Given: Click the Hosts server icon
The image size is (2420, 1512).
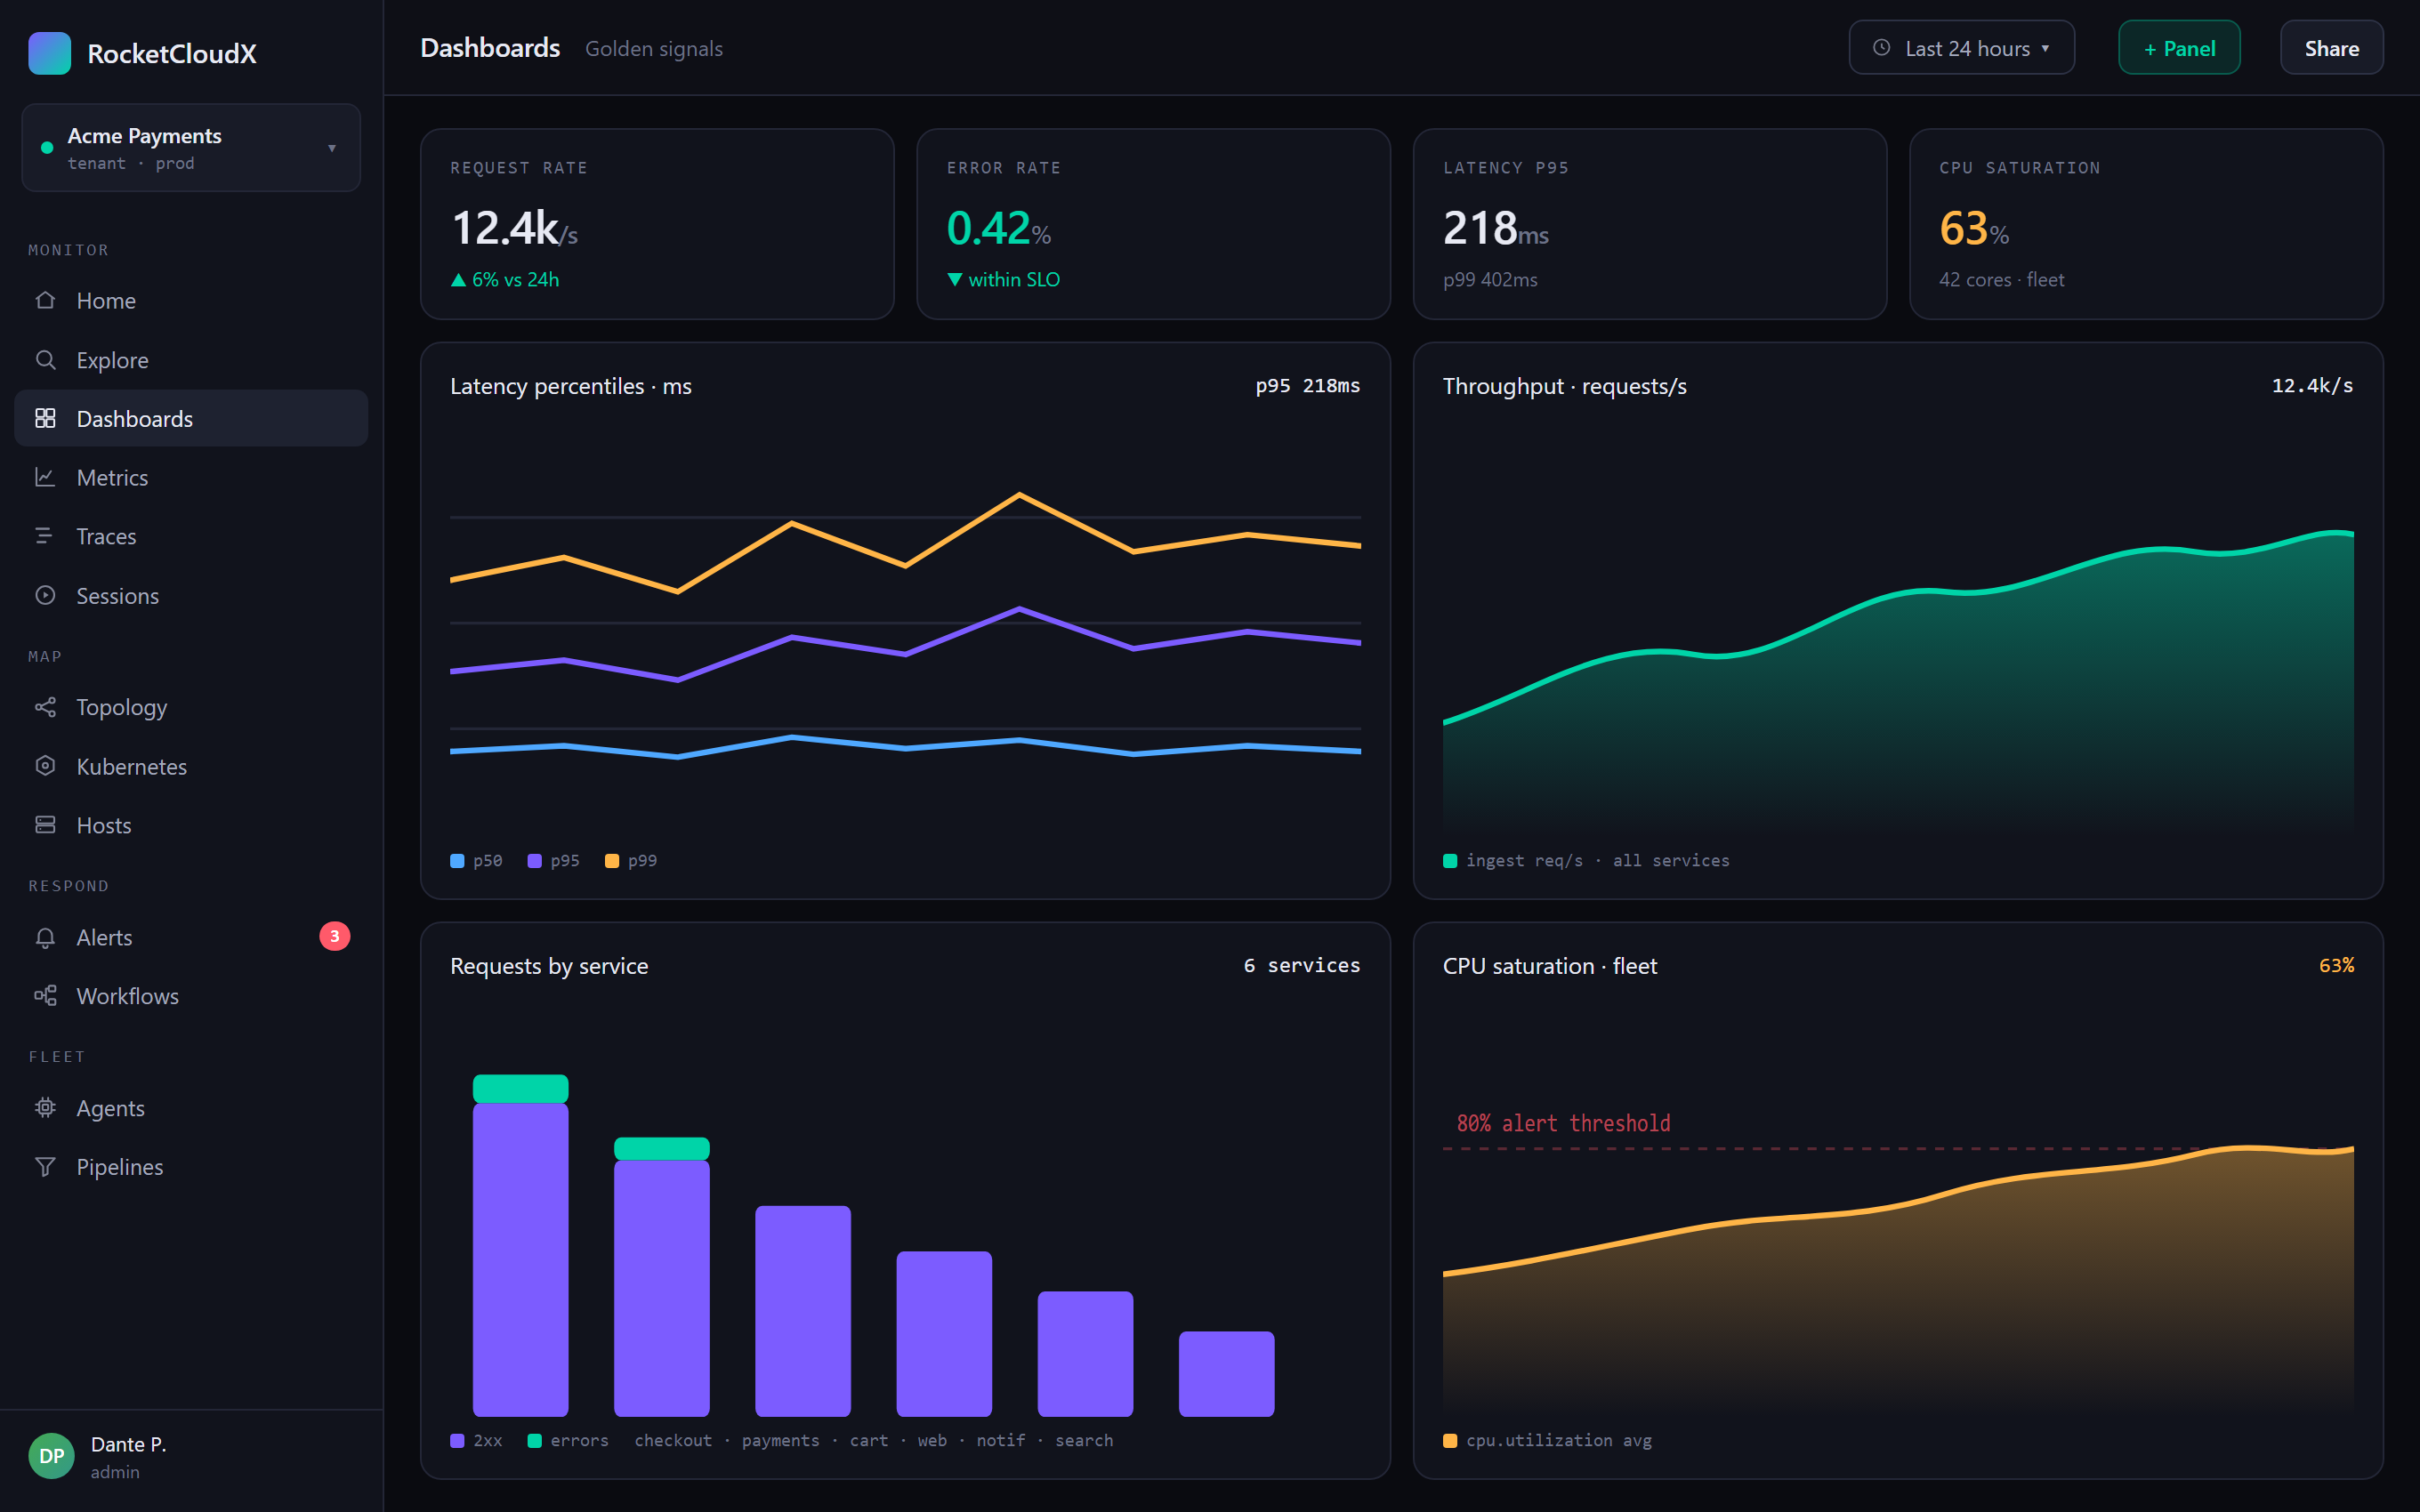Looking at the screenshot, I should pyautogui.click(x=45, y=825).
